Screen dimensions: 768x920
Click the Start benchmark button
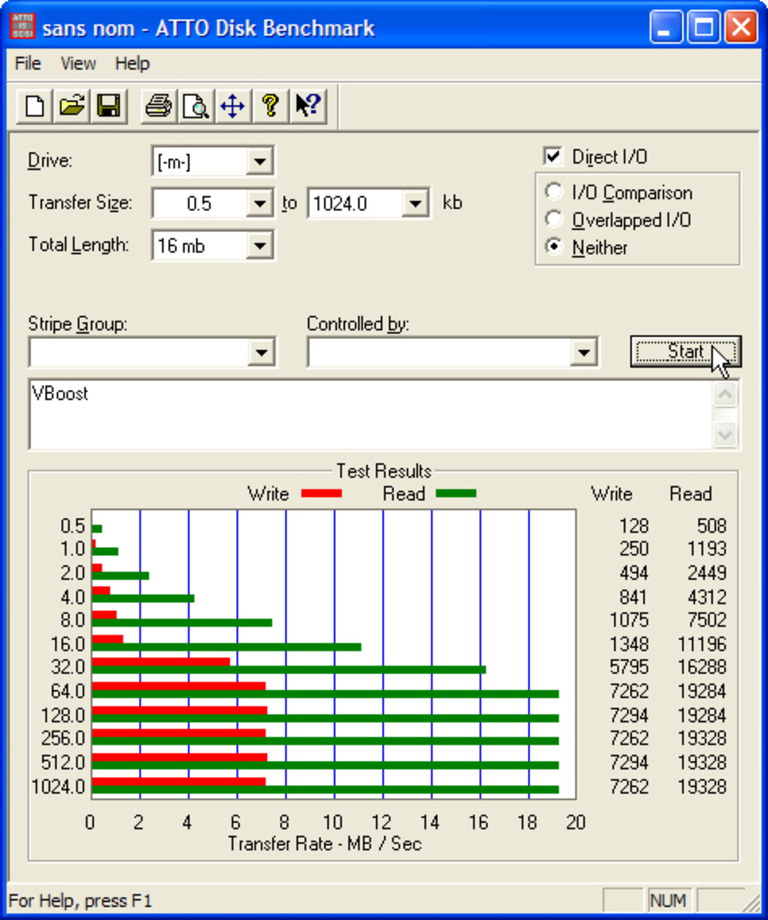coord(686,352)
